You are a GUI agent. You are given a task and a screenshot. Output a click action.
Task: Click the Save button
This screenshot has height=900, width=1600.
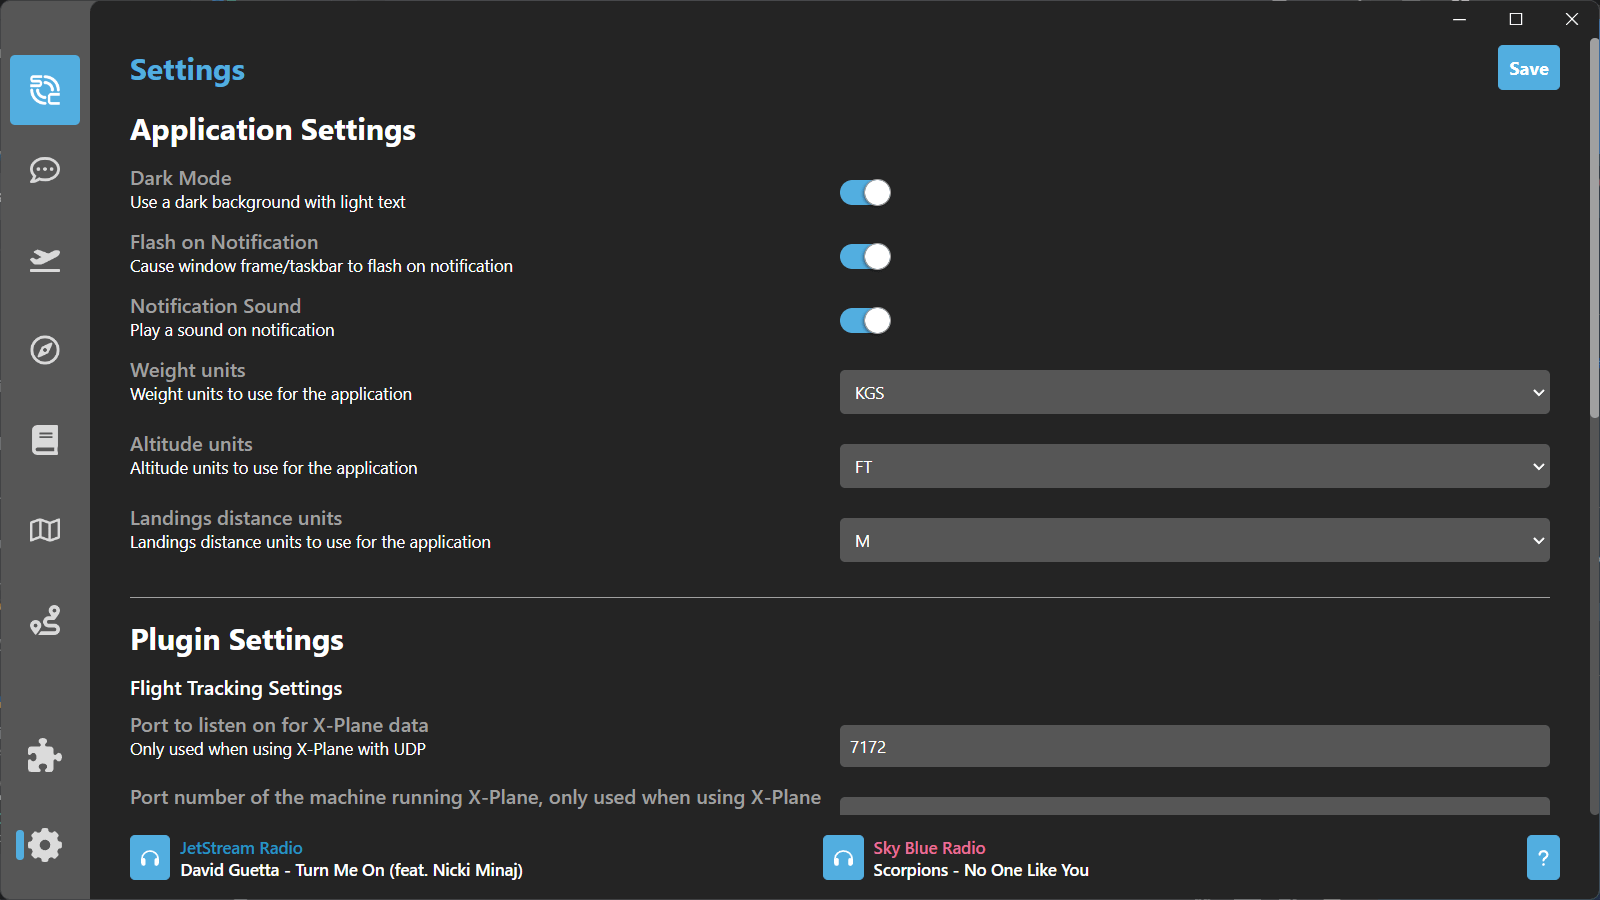tap(1528, 68)
